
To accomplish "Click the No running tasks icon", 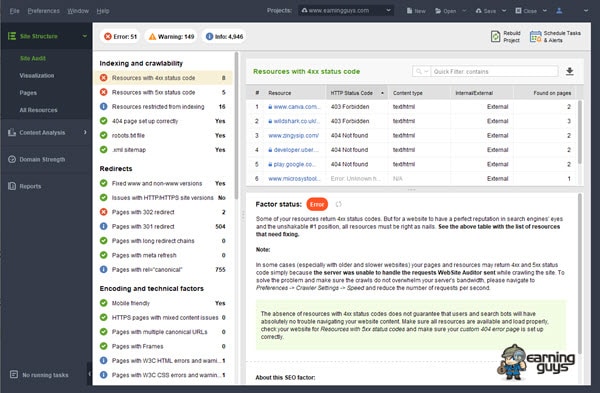I will point(14,374).
